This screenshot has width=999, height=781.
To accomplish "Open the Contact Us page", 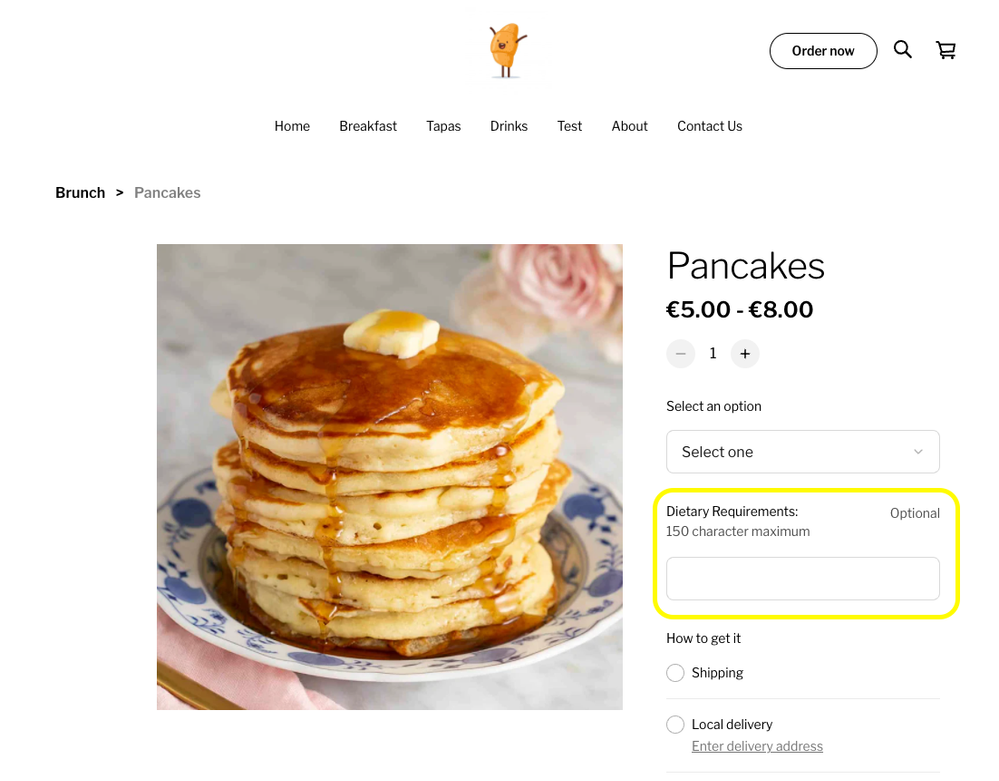I will click(709, 126).
